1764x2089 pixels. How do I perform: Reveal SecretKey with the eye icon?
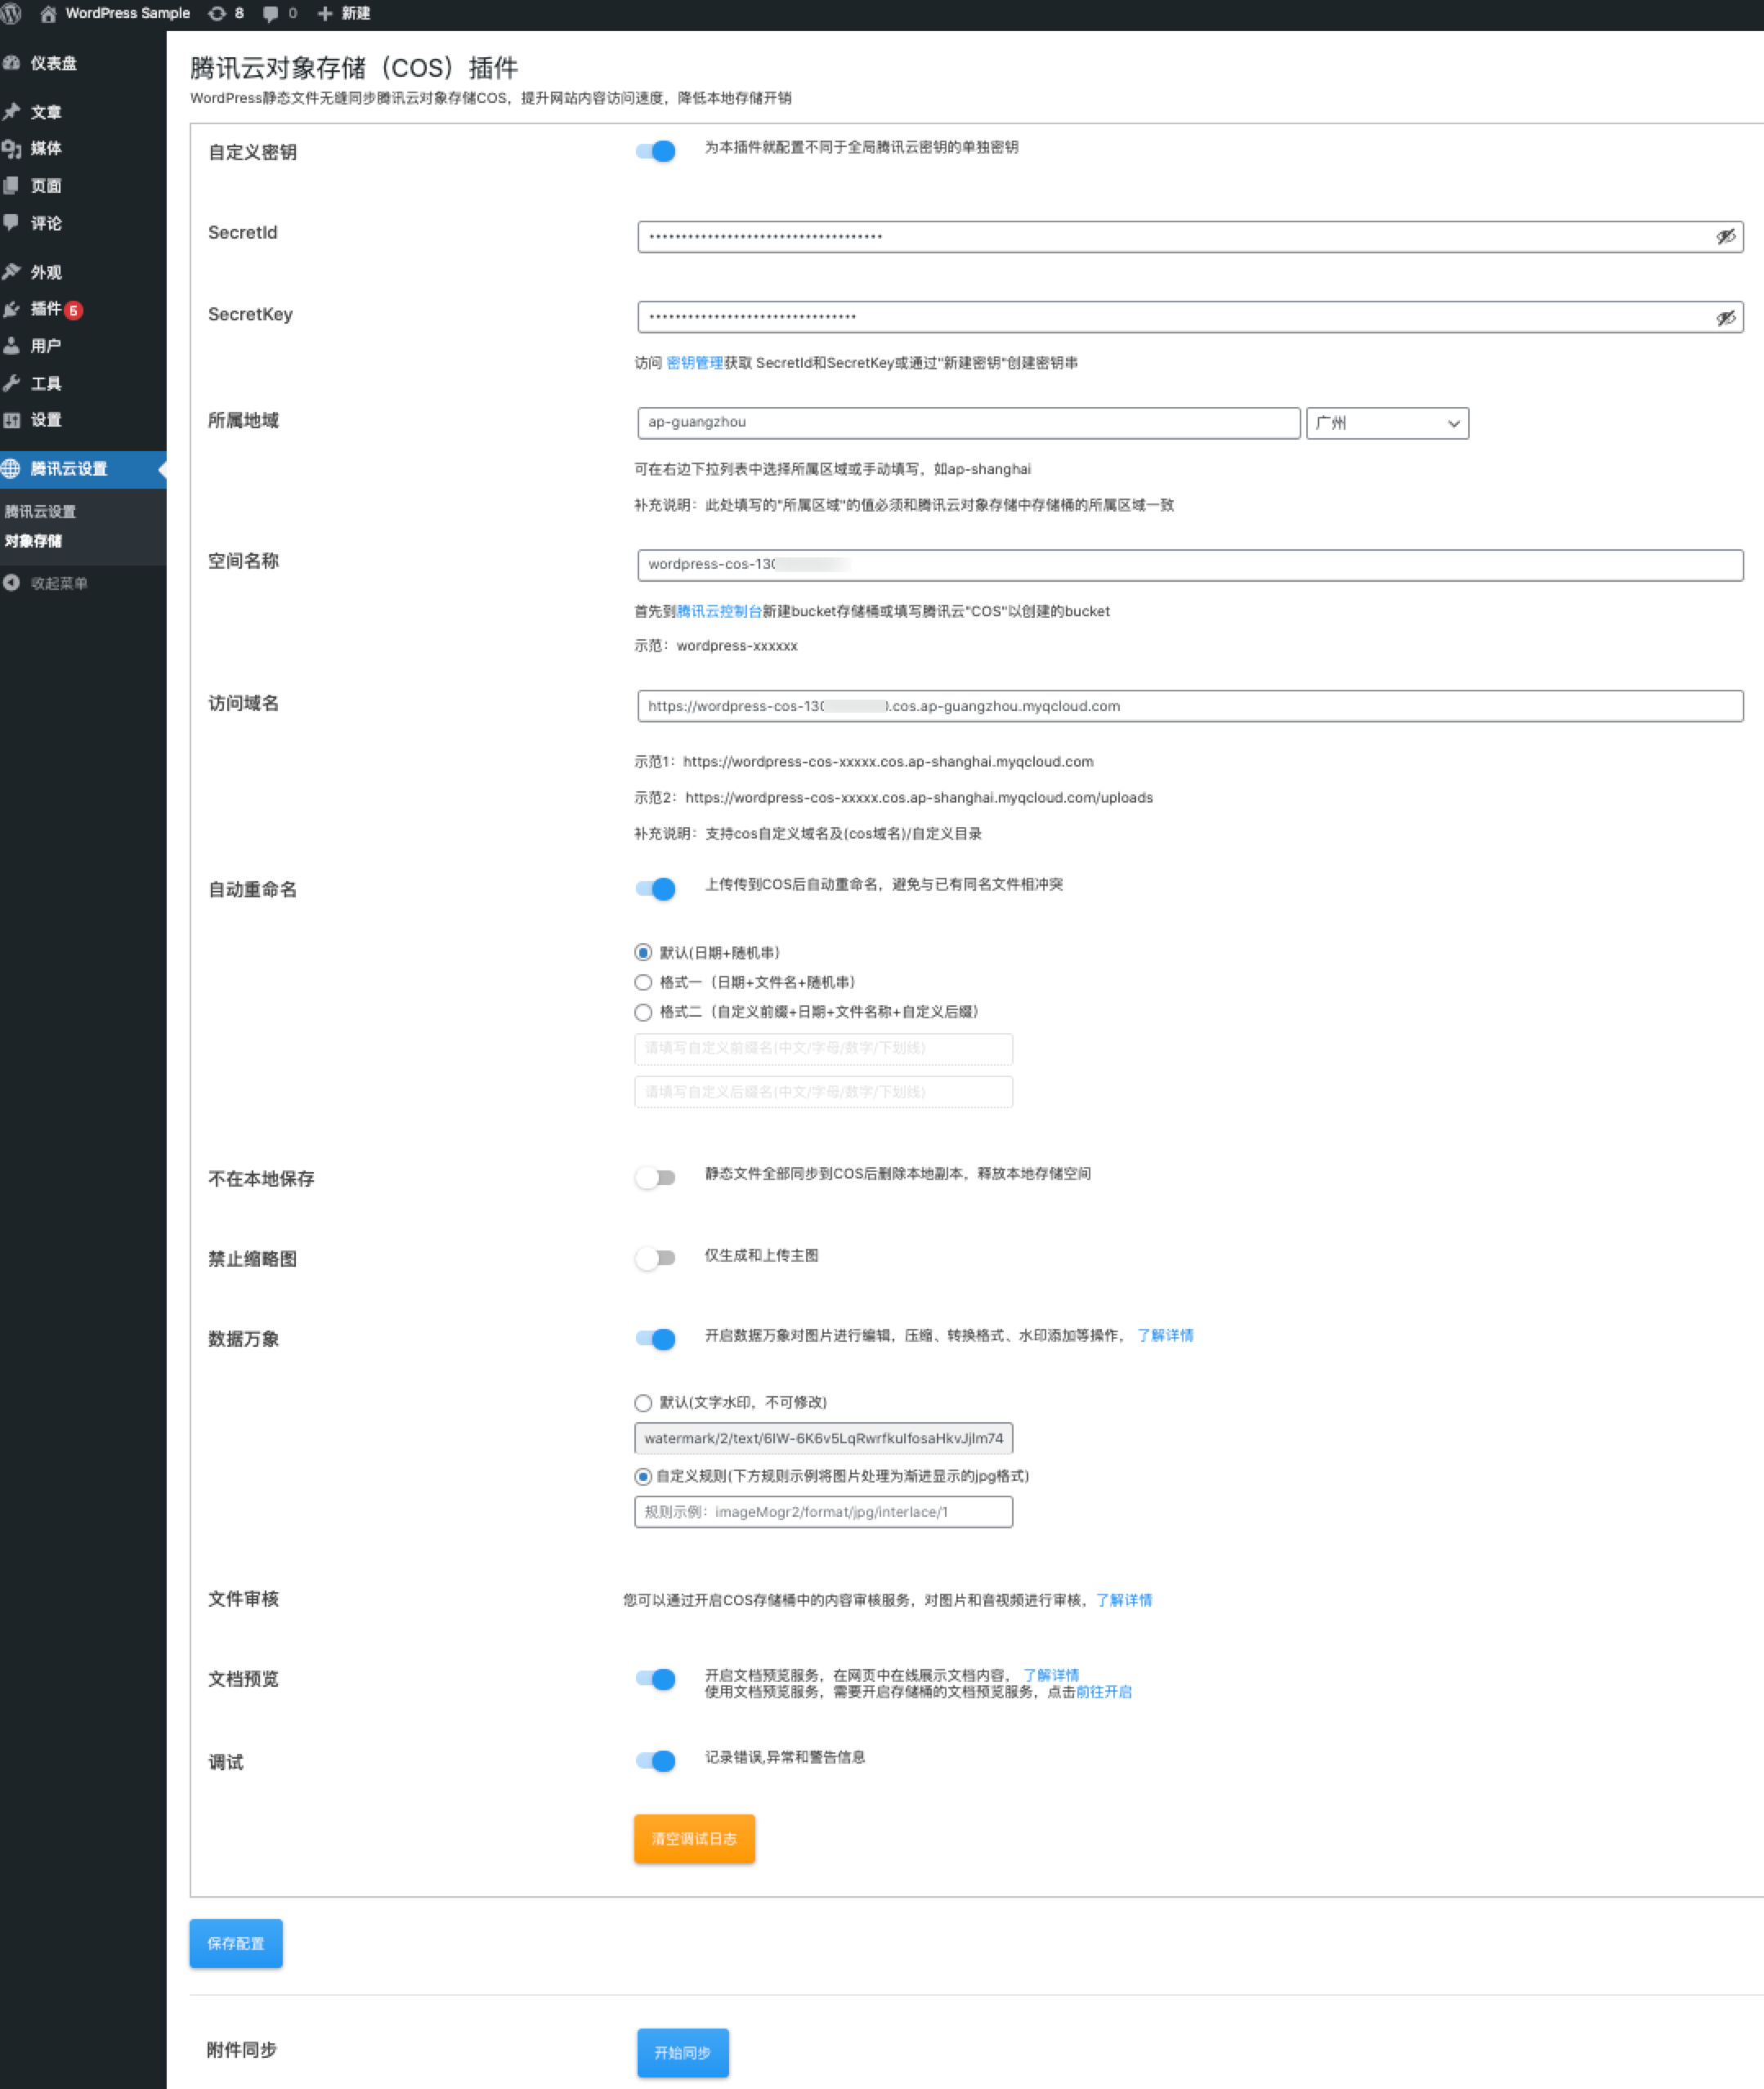(1725, 318)
